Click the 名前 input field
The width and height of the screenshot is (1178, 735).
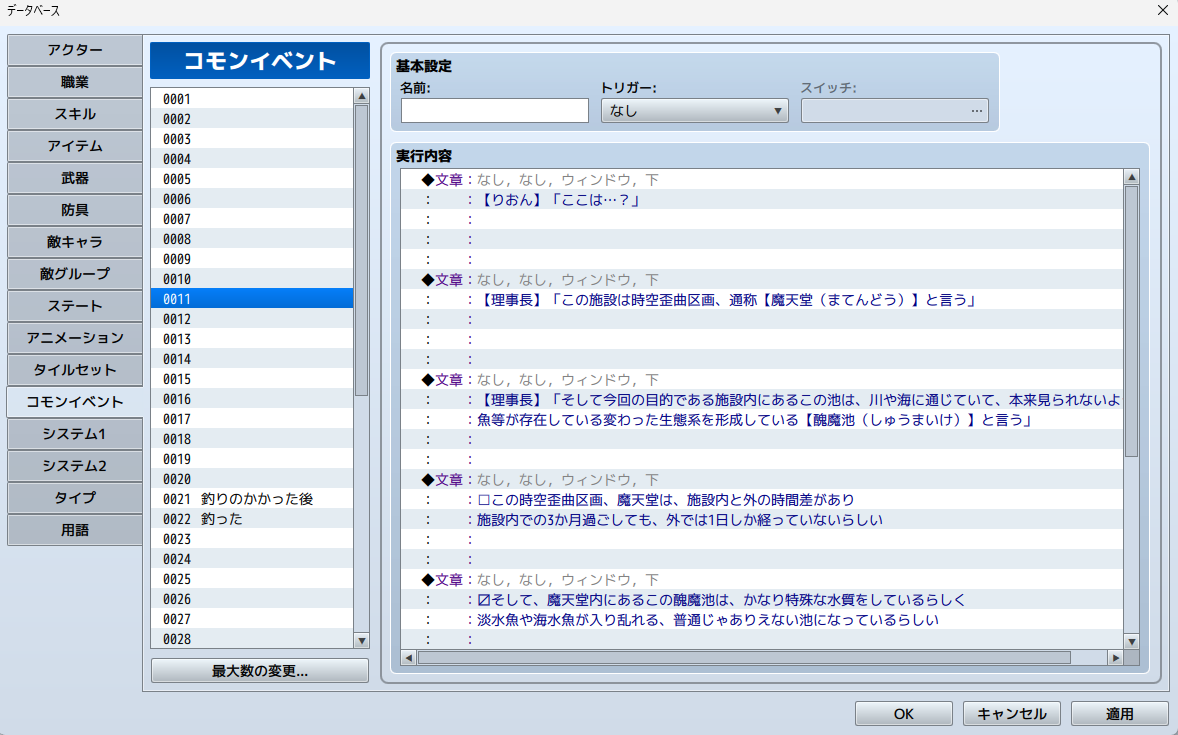[494, 110]
